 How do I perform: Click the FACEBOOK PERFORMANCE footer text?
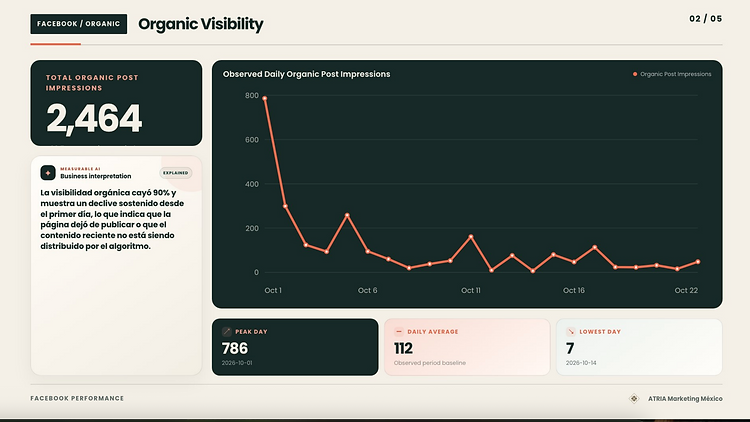pyautogui.click(x=77, y=398)
